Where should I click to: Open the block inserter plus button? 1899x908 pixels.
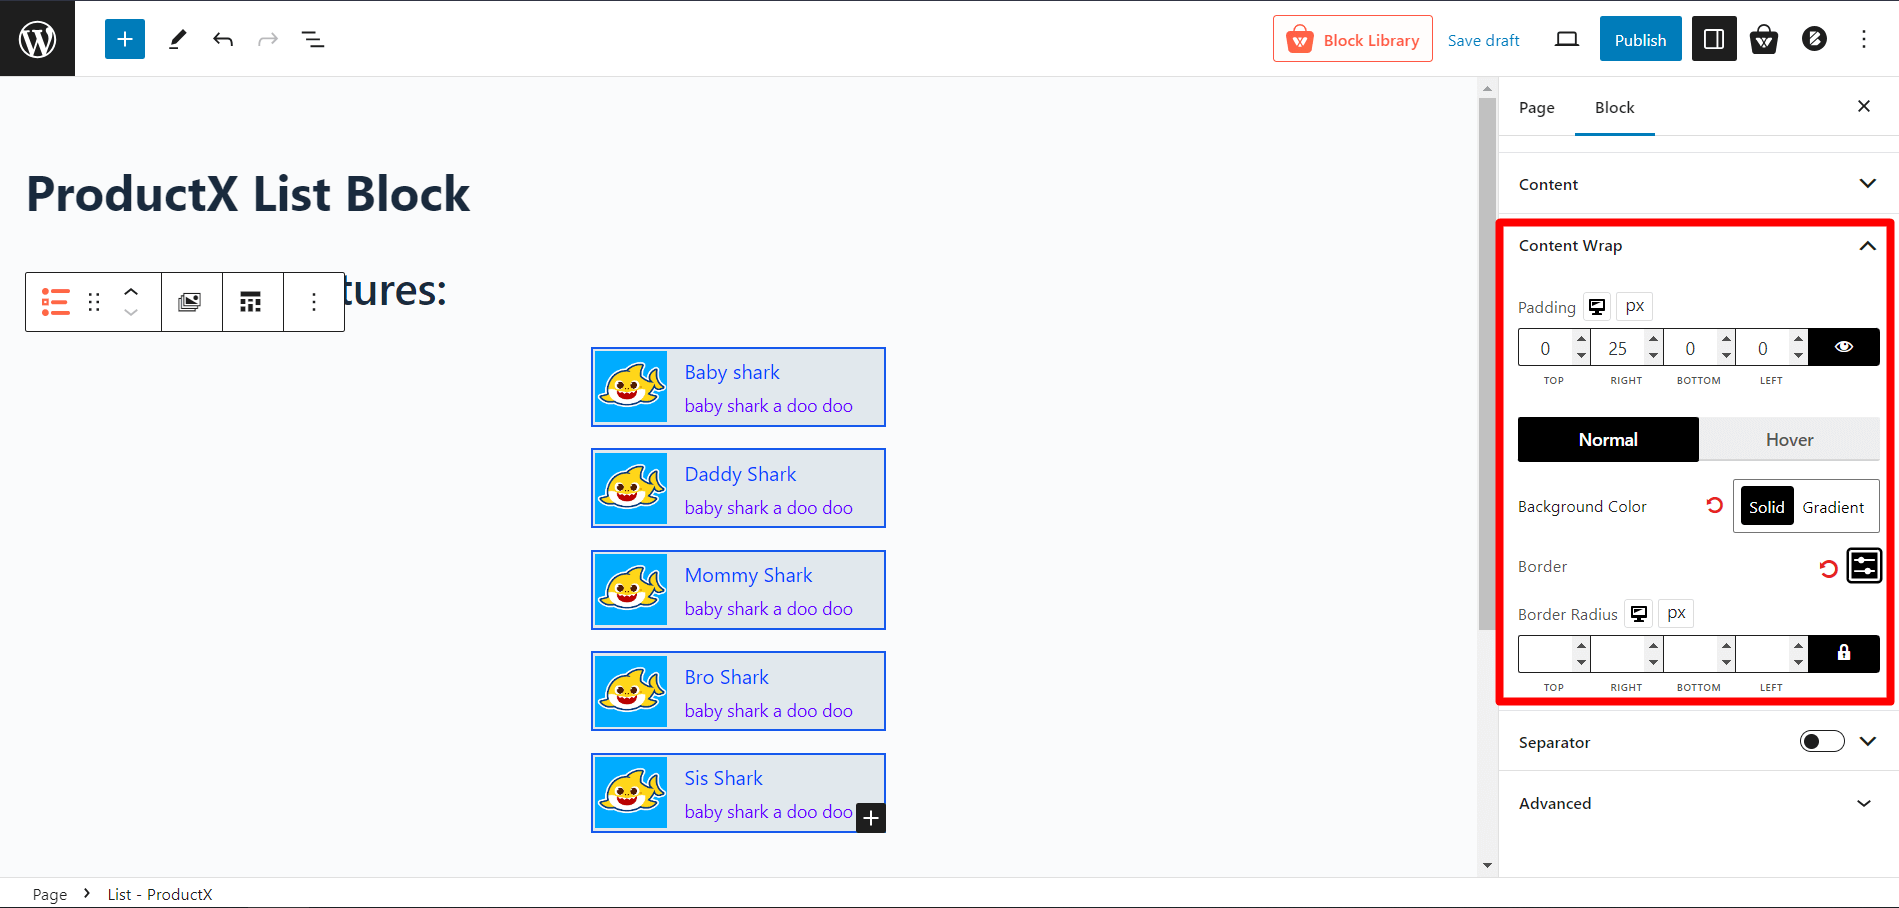pyautogui.click(x=125, y=39)
